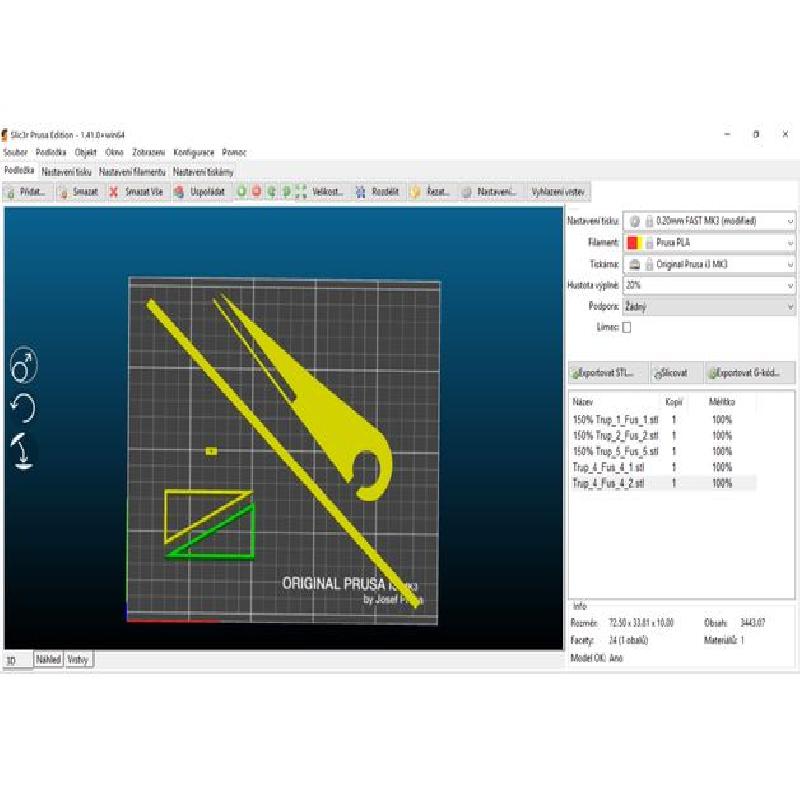Click the red minus fewer-copies icon
The image size is (800, 800).
pos(257,192)
